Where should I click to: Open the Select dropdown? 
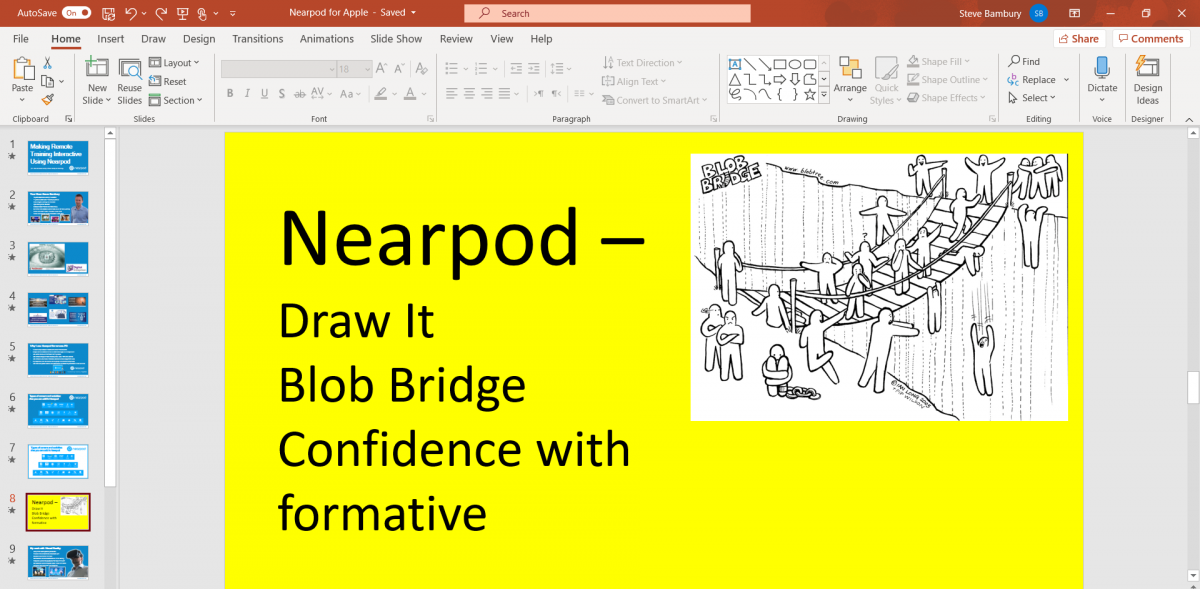[x=1033, y=98]
